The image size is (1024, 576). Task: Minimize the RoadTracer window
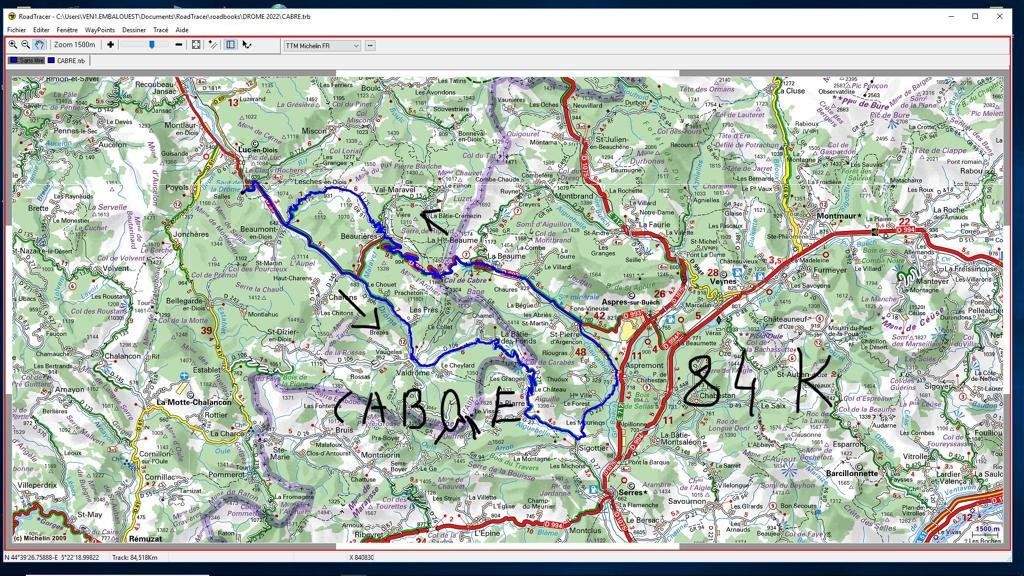tap(951, 16)
